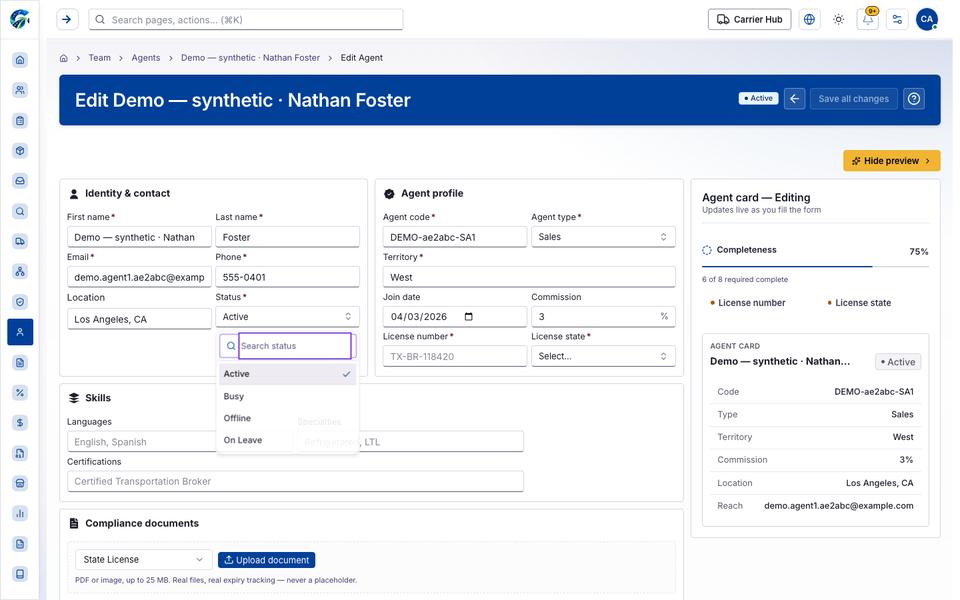Open the home icon in the left sidebar
This screenshot has height=600, width=960.
pyautogui.click(x=20, y=60)
